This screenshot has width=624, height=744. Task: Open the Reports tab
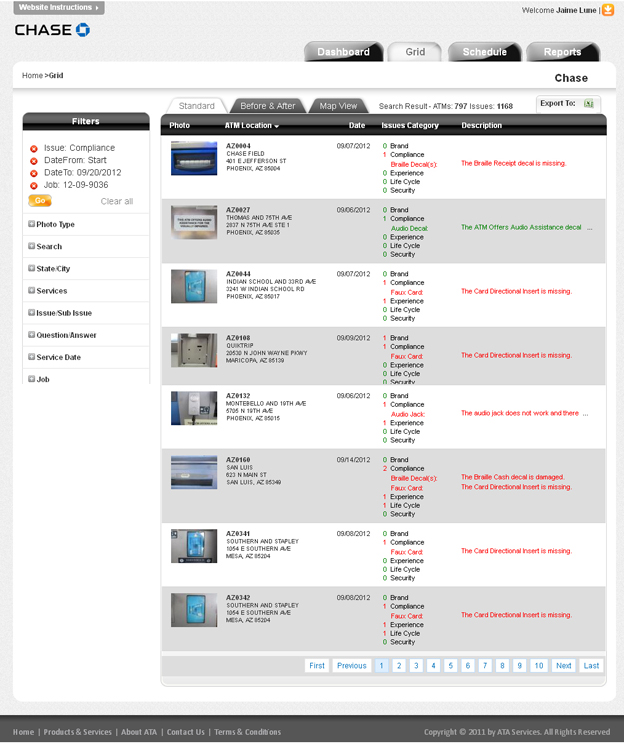pos(562,52)
